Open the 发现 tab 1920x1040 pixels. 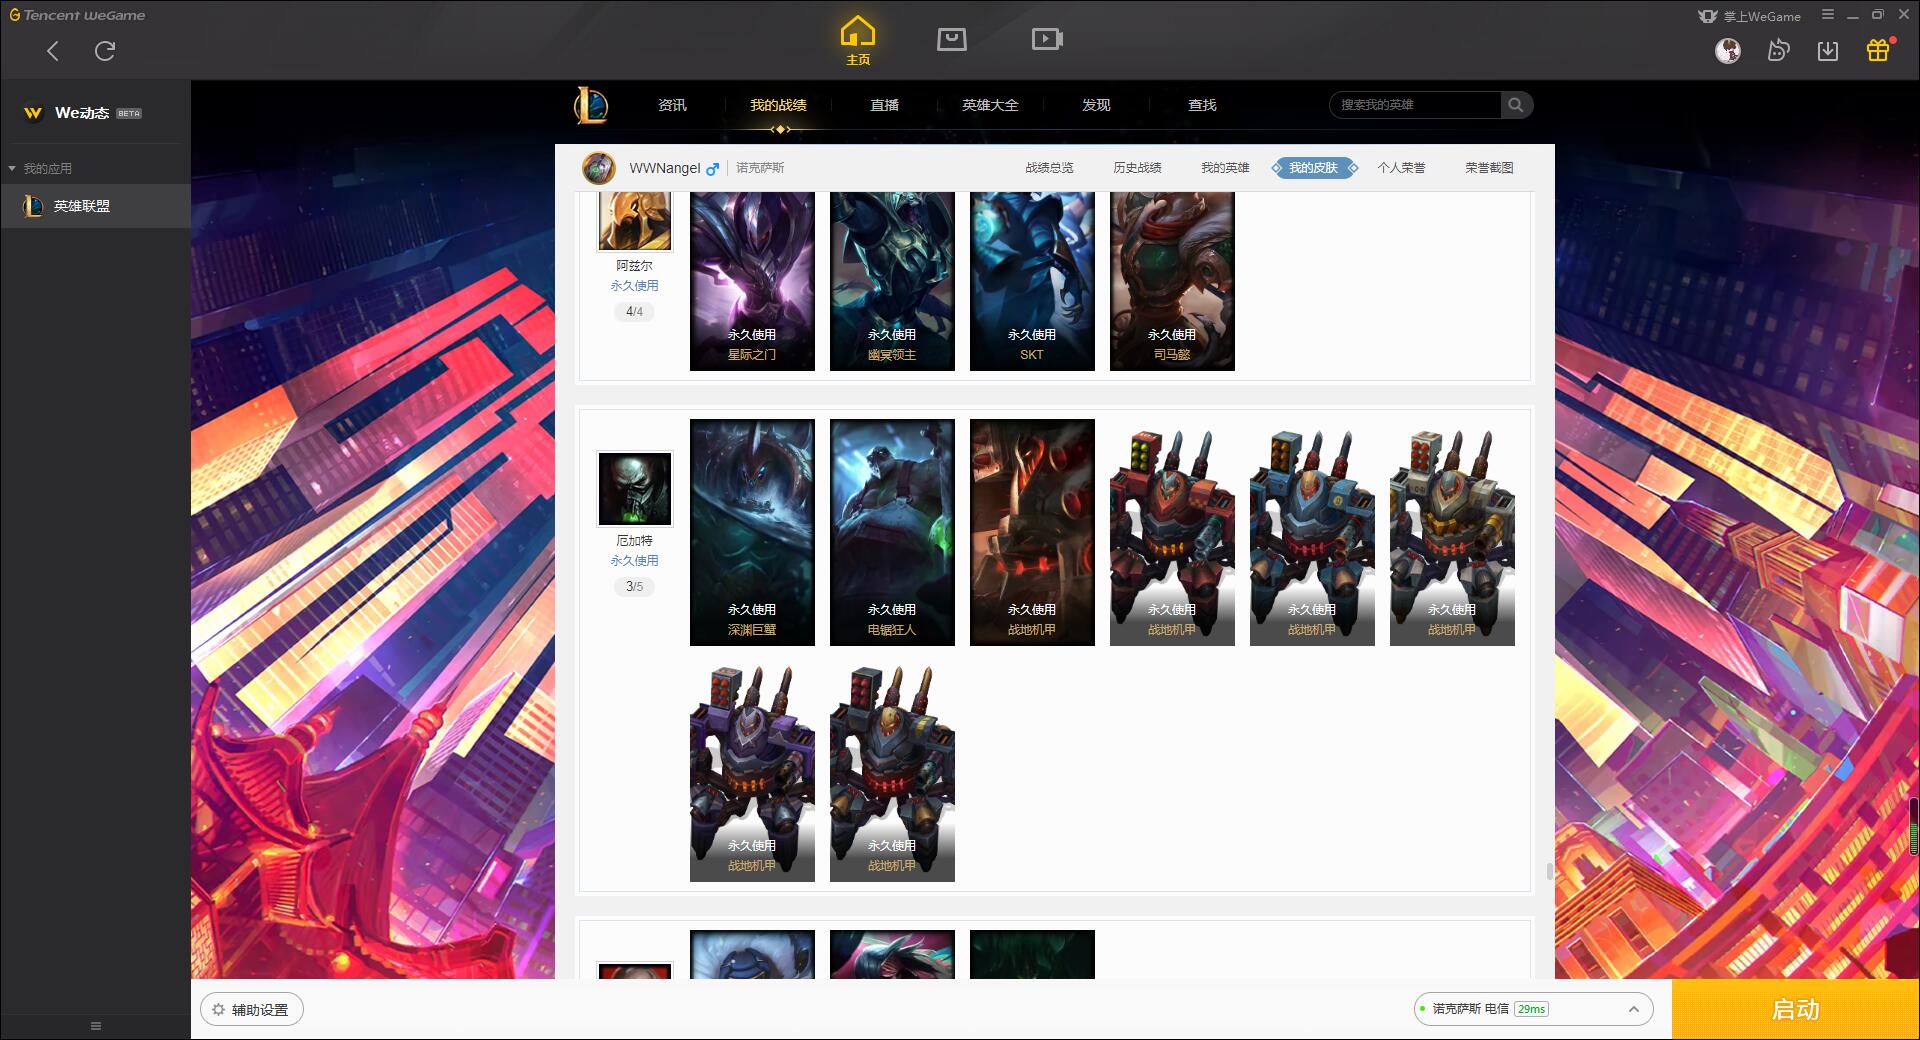tap(1096, 105)
